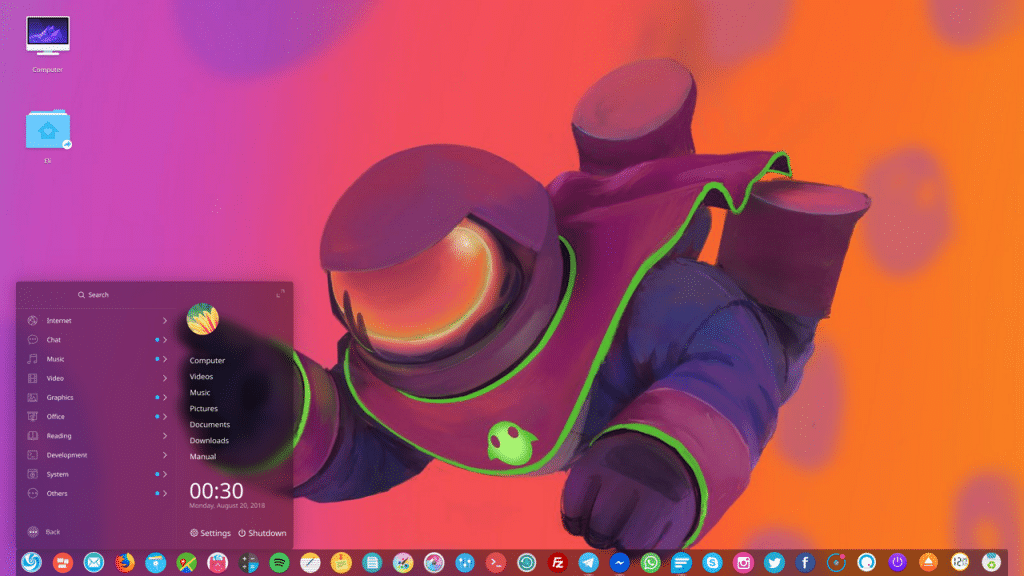The height and width of the screenshot is (576, 1024).
Task: Open the teal notes list icon in dock
Action: [372, 562]
